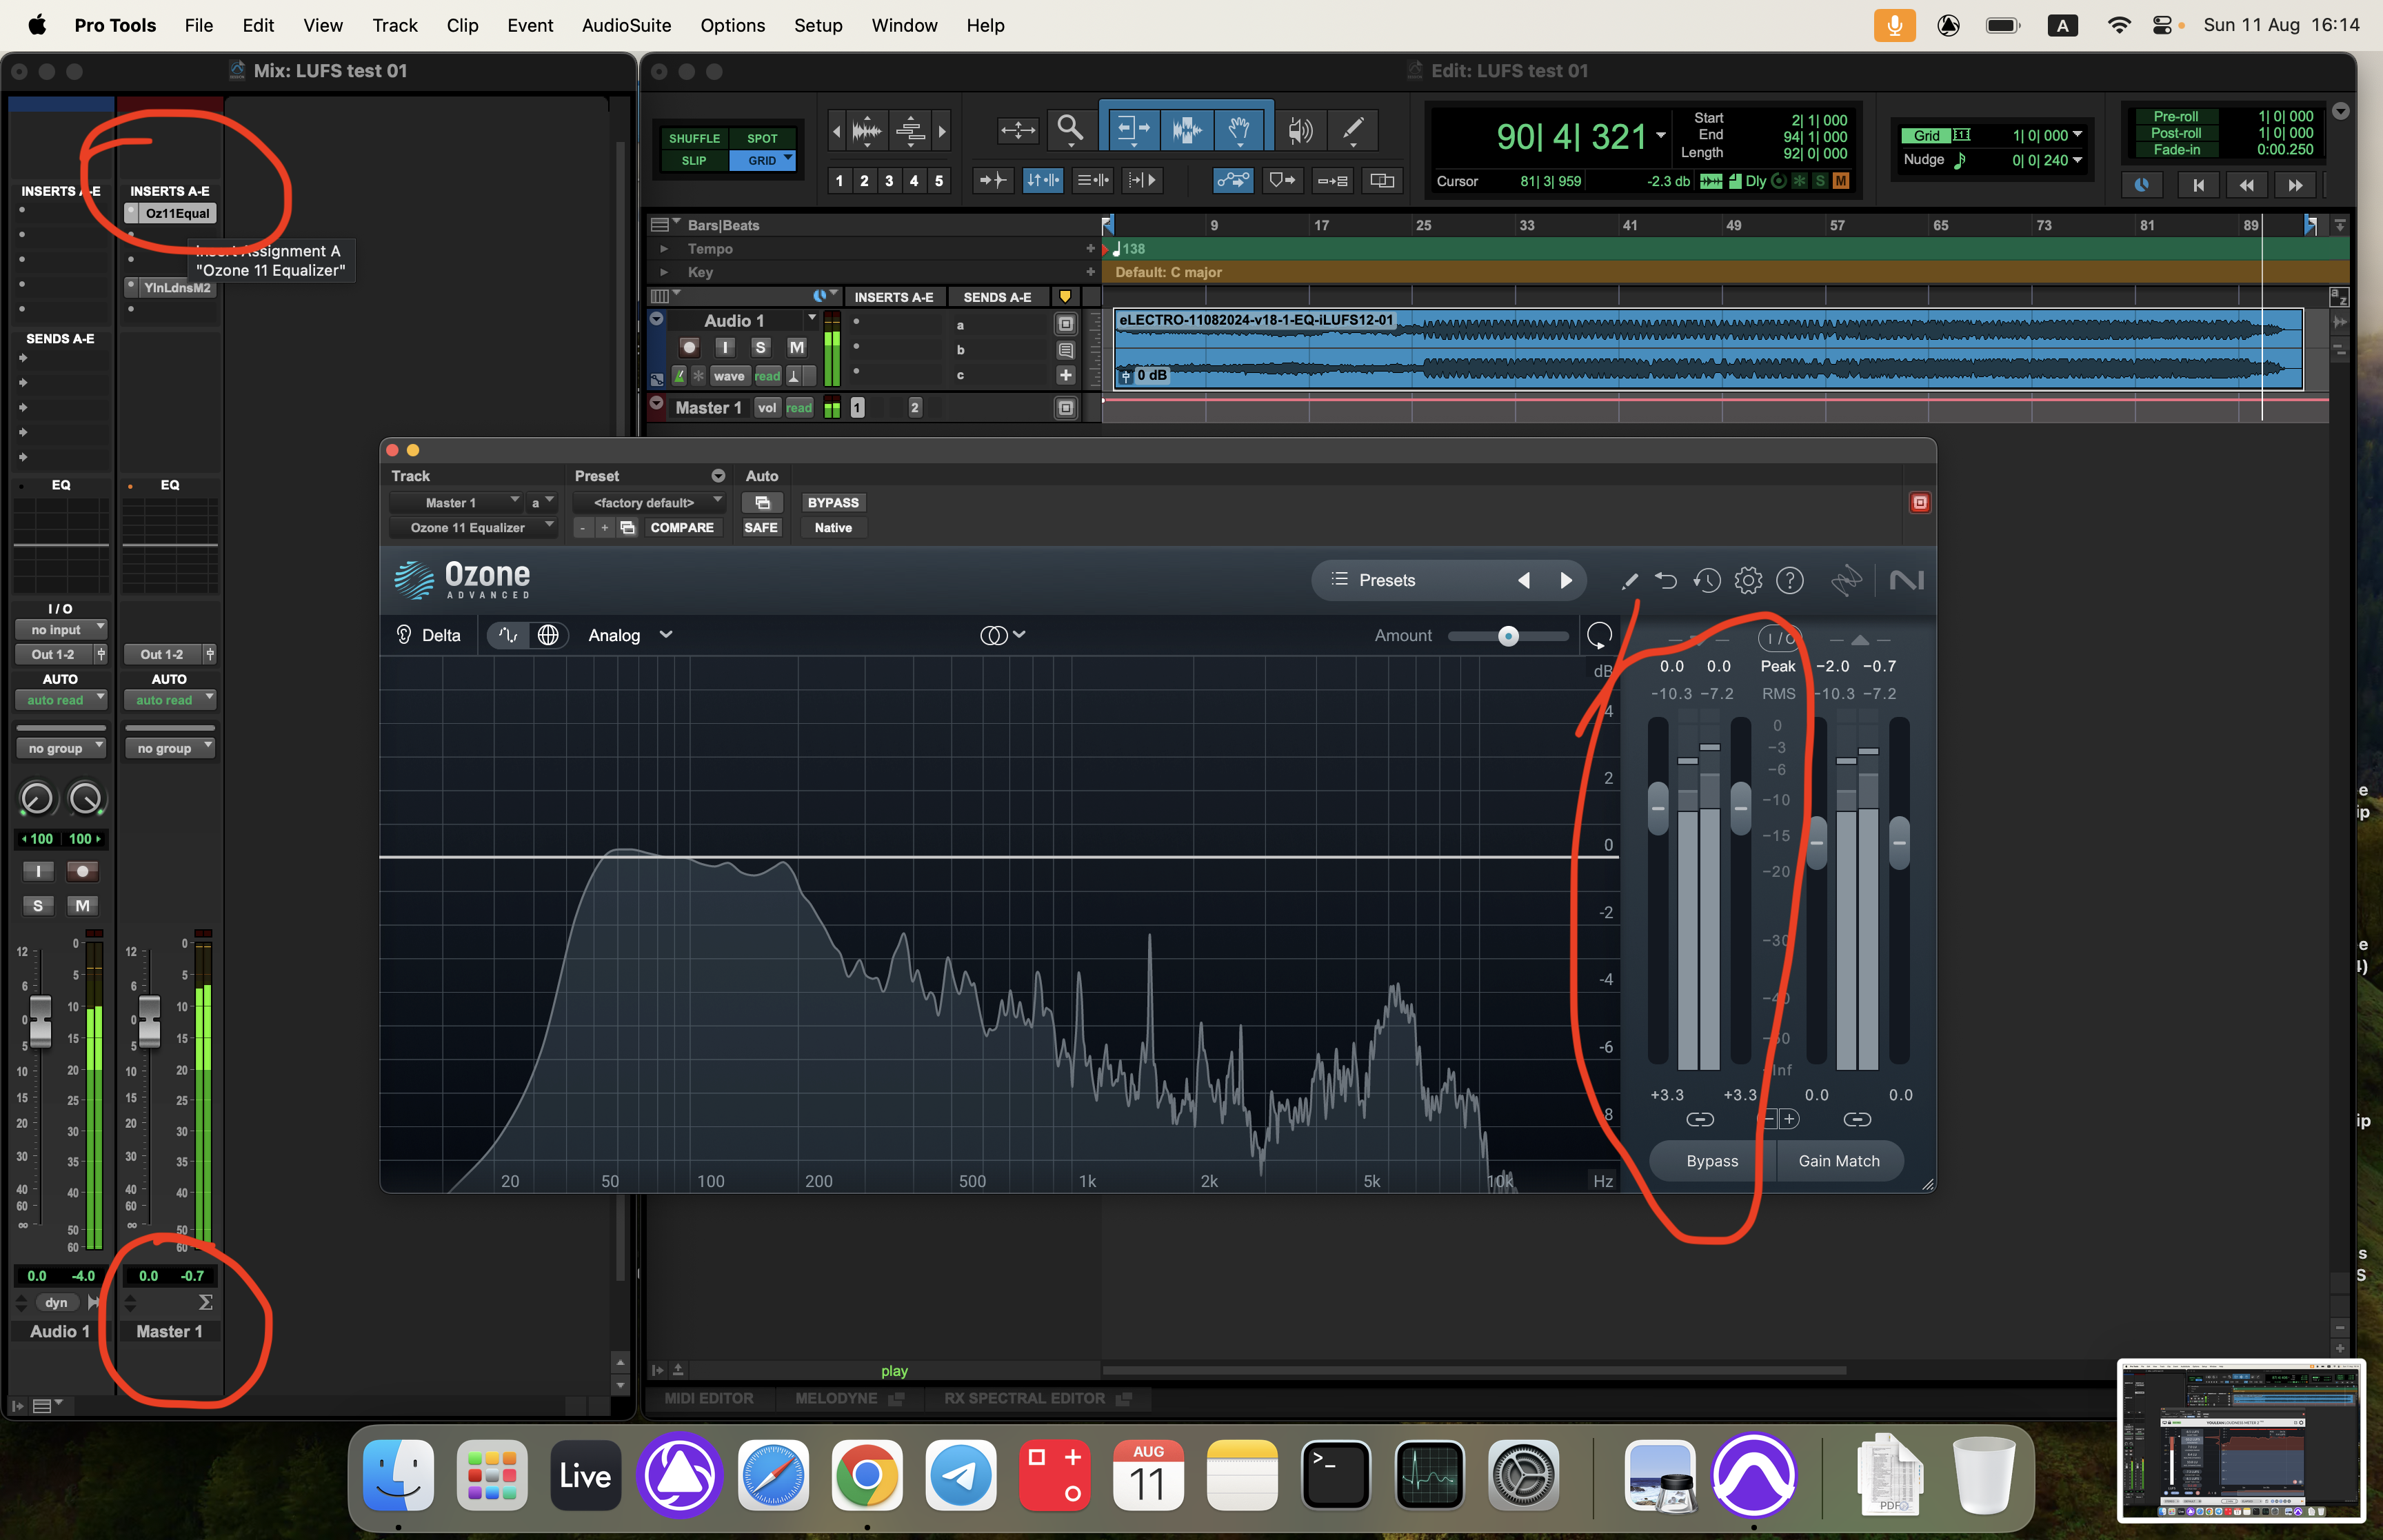This screenshot has height=1540, width=2383.
Task: Mute the Audio 1 track
Action: [x=796, y=347]
